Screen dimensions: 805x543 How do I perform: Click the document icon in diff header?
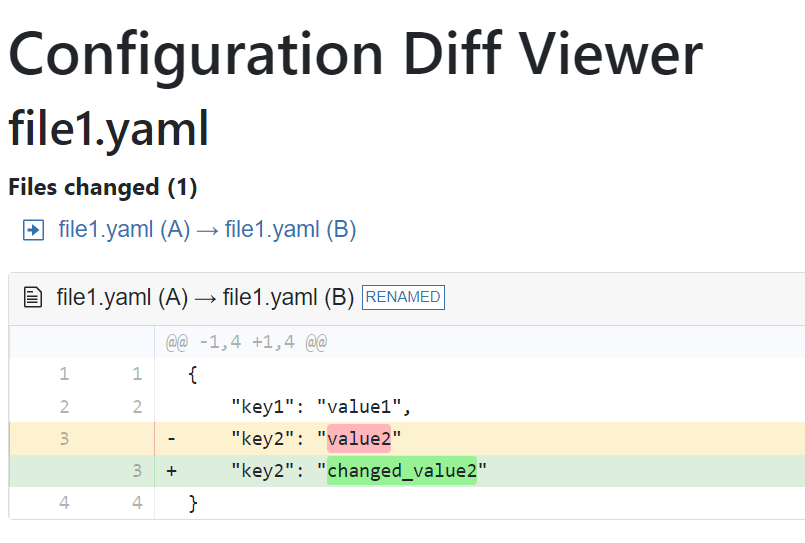[33, 297]
